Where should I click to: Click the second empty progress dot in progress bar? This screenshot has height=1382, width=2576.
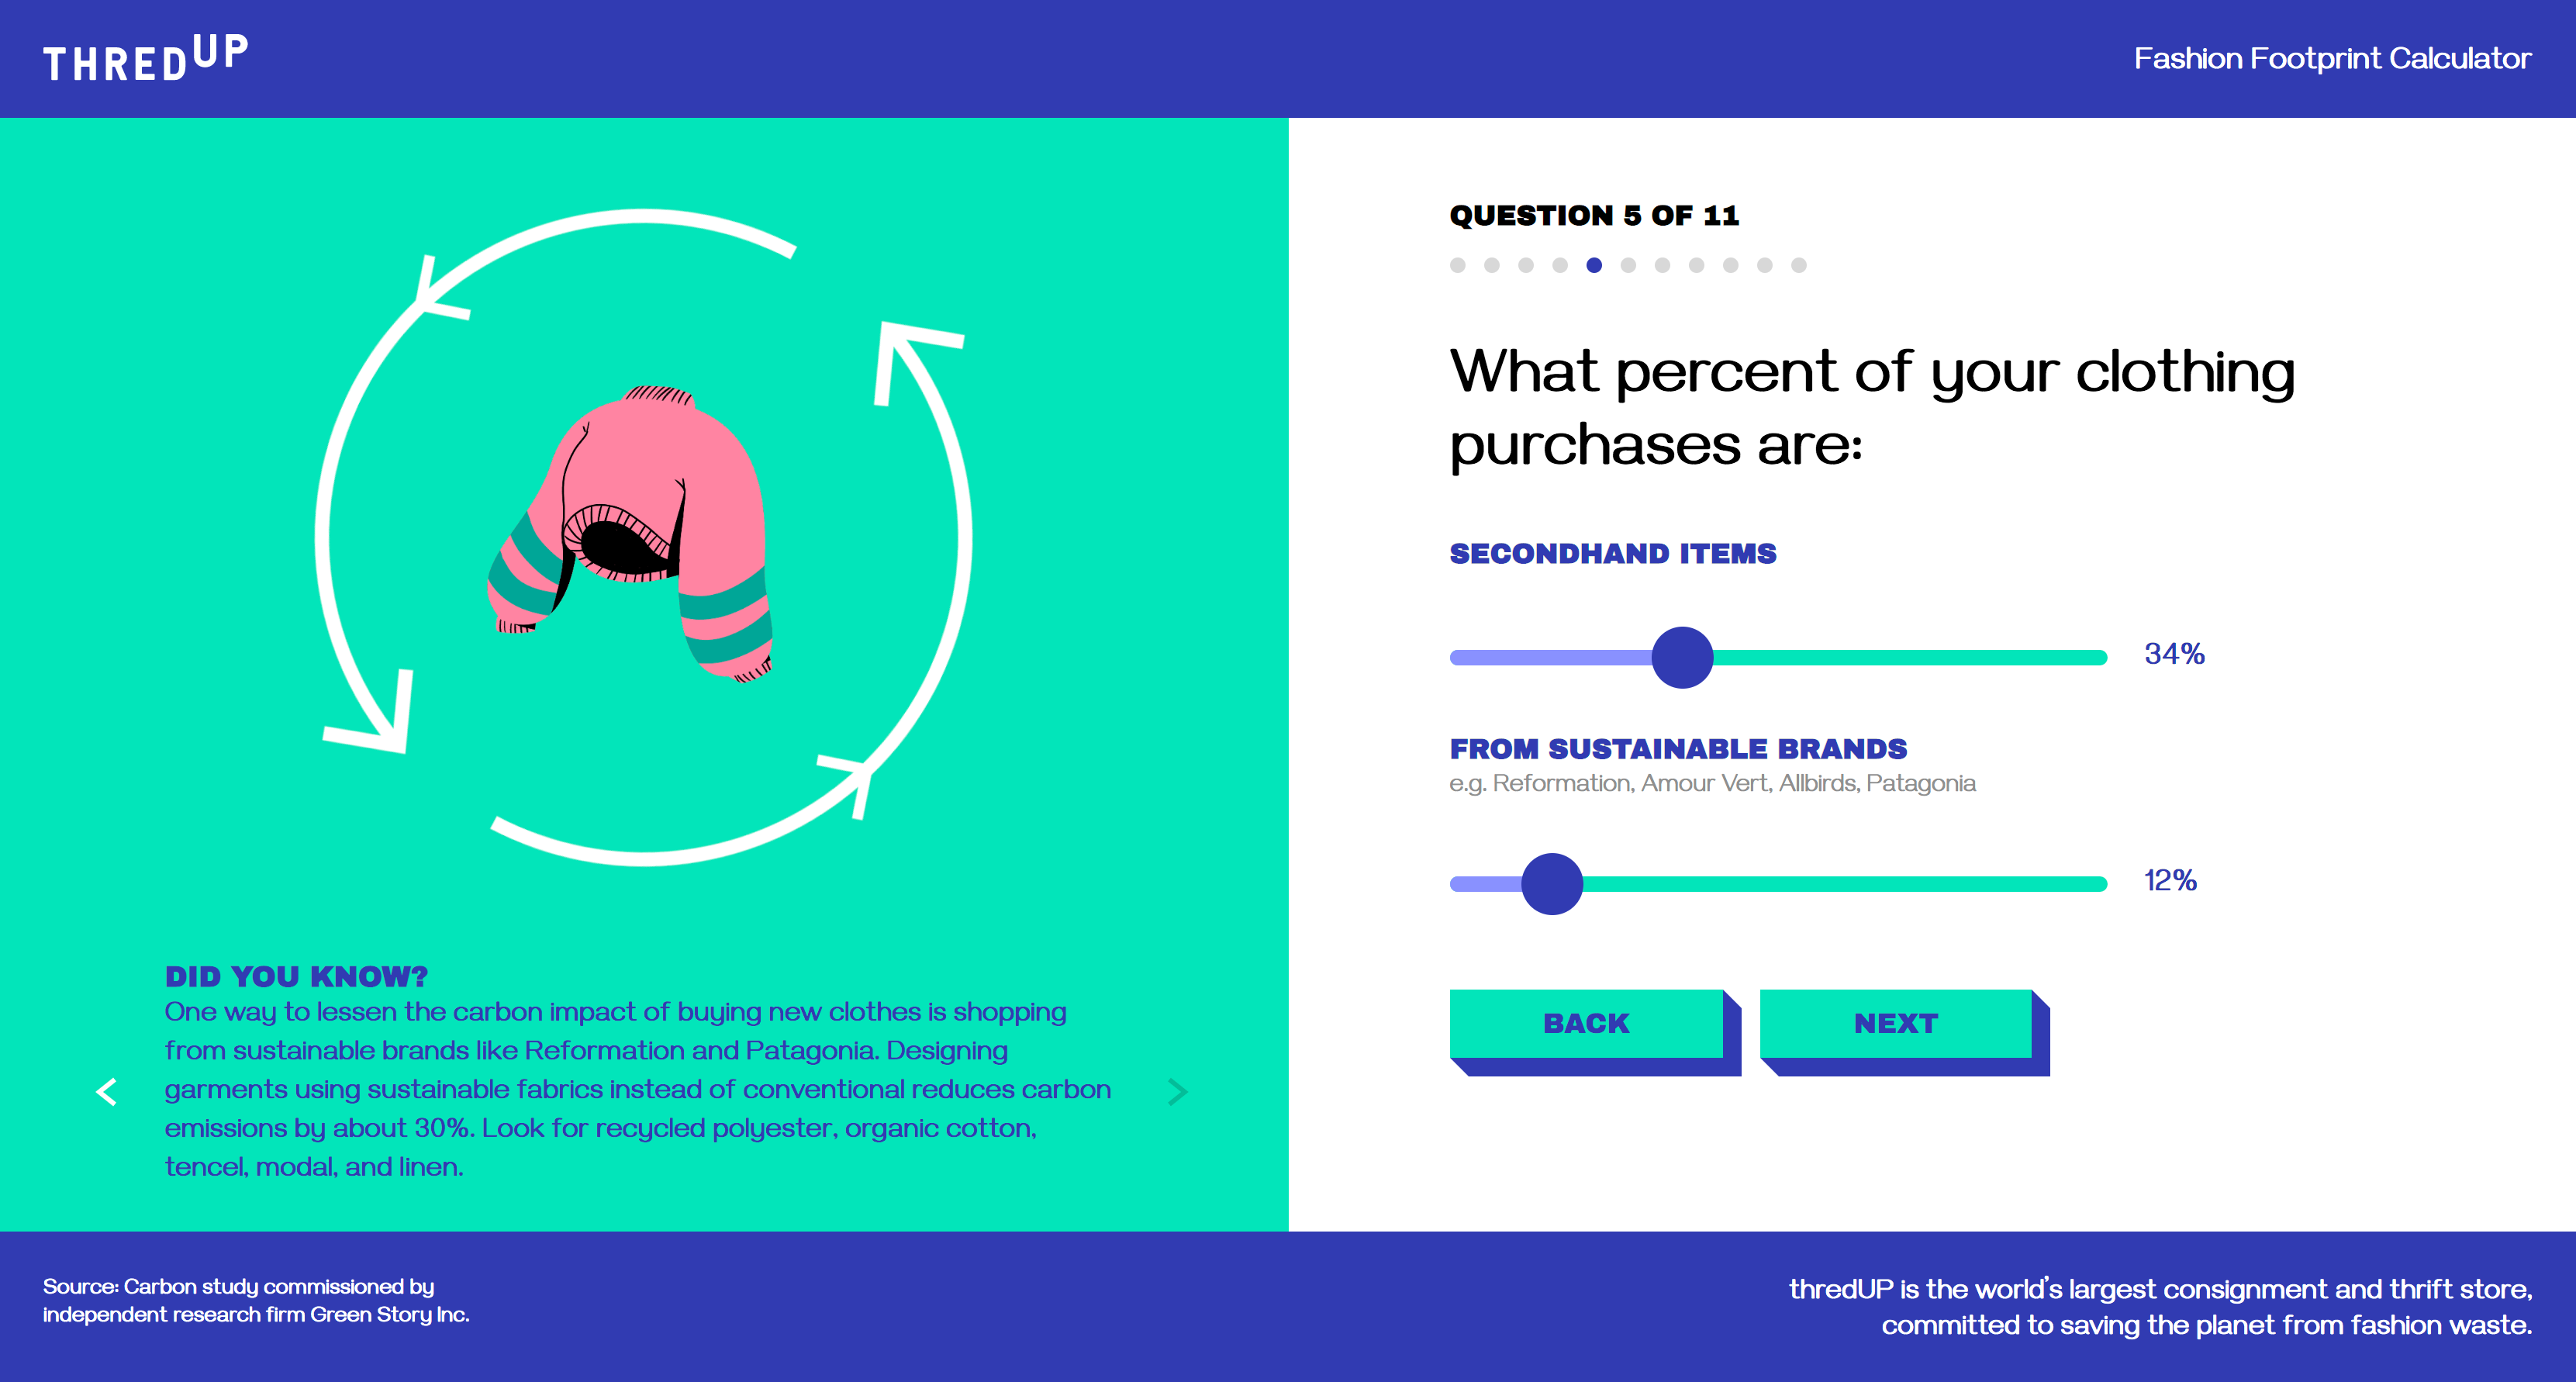pos(1490,264)
